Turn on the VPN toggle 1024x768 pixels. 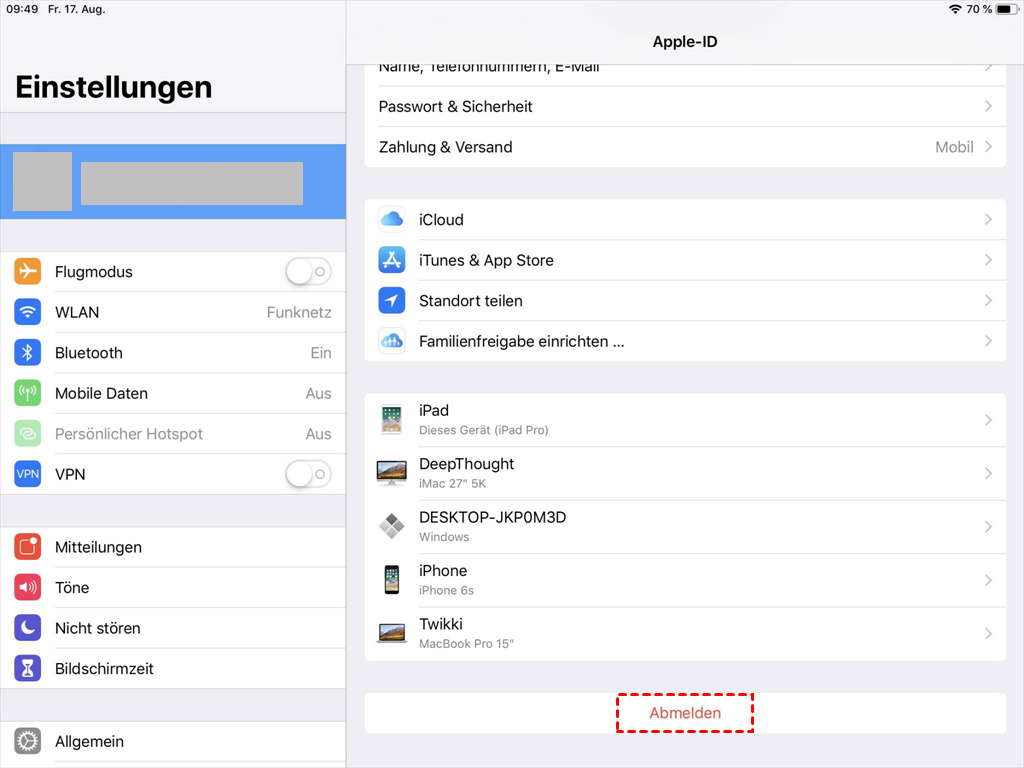[307, 474]
